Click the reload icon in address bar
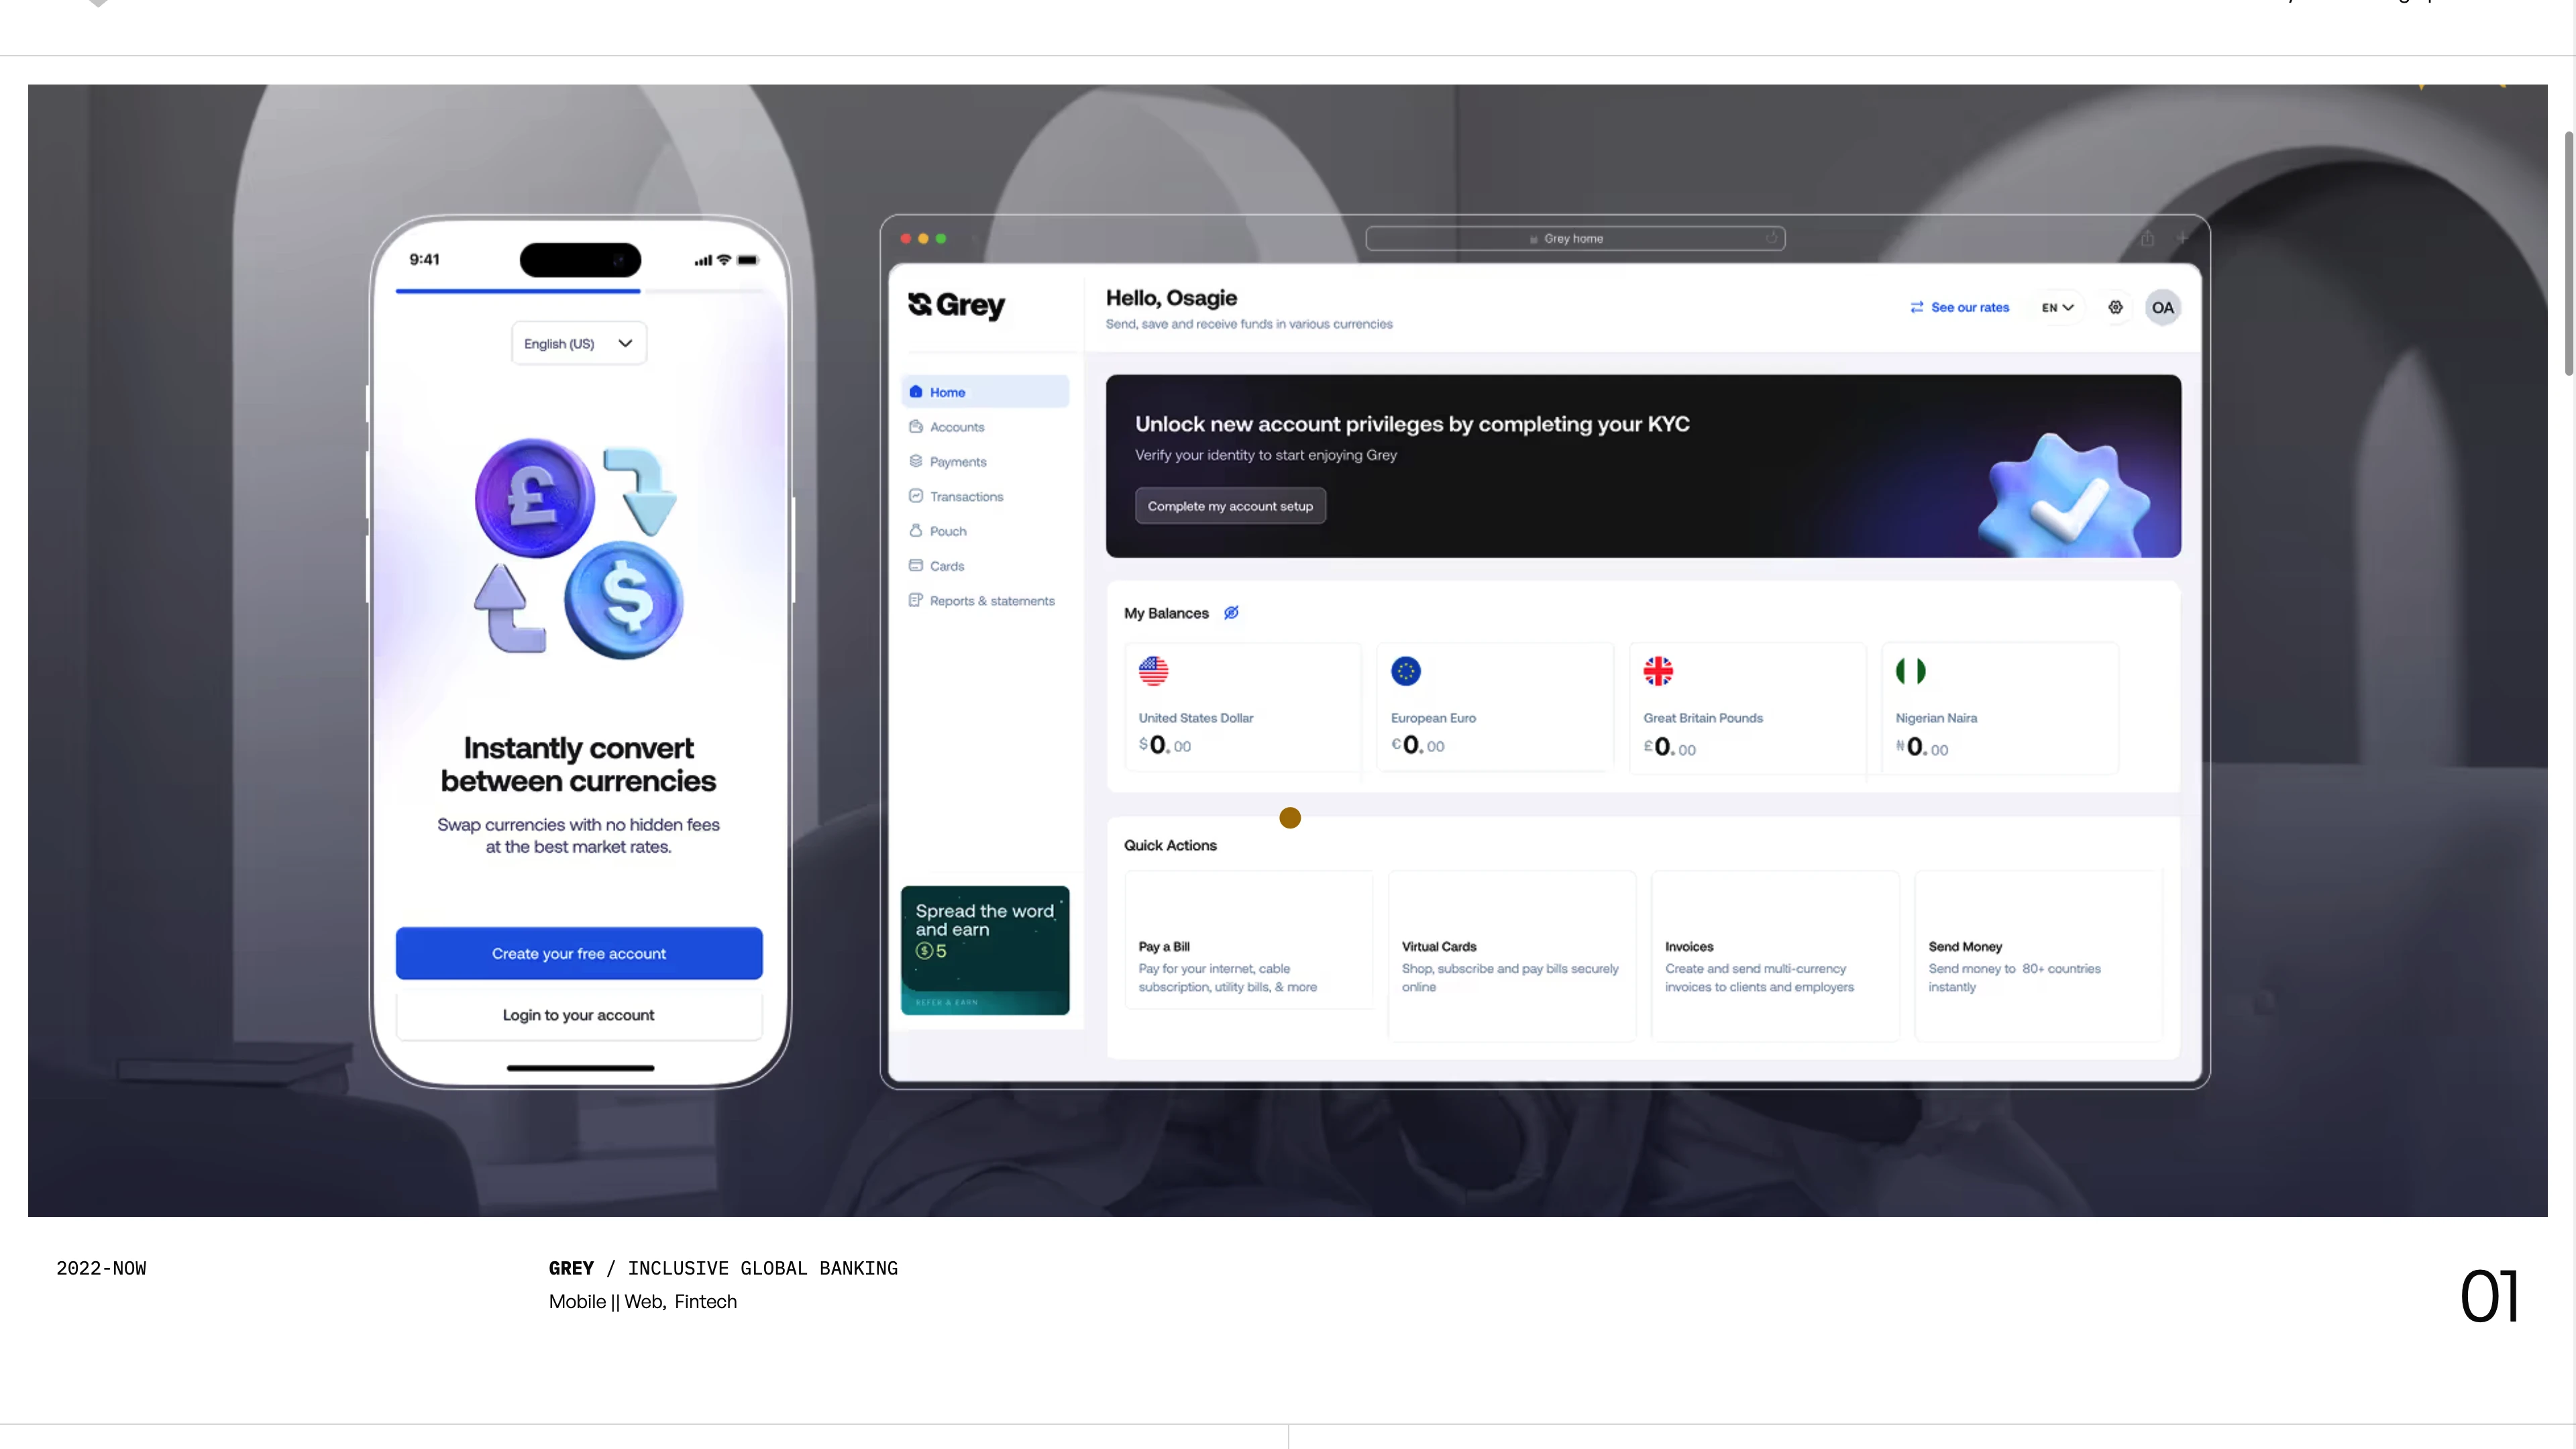2576x1449 pixels. (1771, 238)
